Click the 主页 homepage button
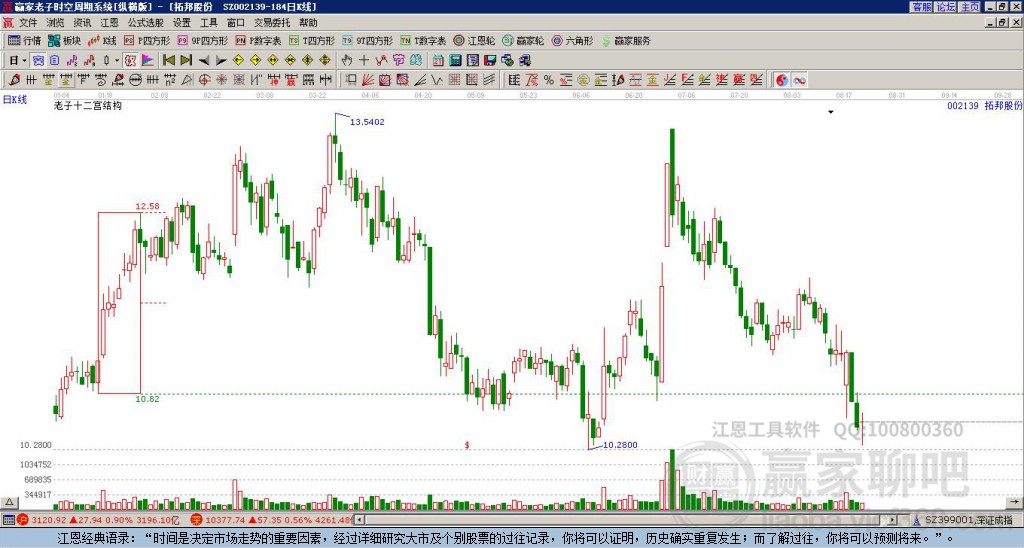Image resolution: width=1024 pixels, height=548 pixels. (970, 7)
